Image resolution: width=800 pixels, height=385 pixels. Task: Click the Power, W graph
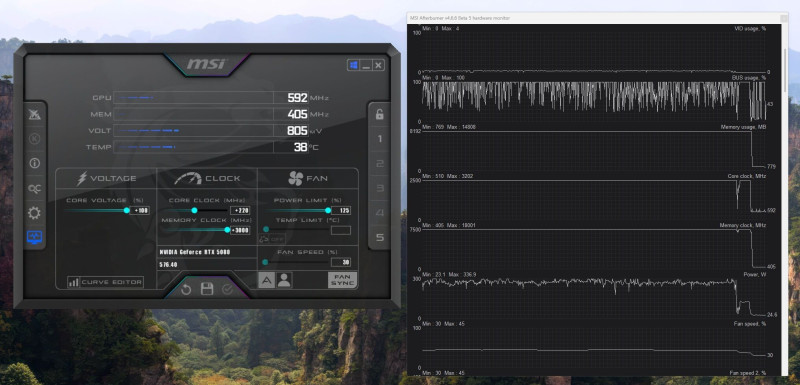pos(595,298)
